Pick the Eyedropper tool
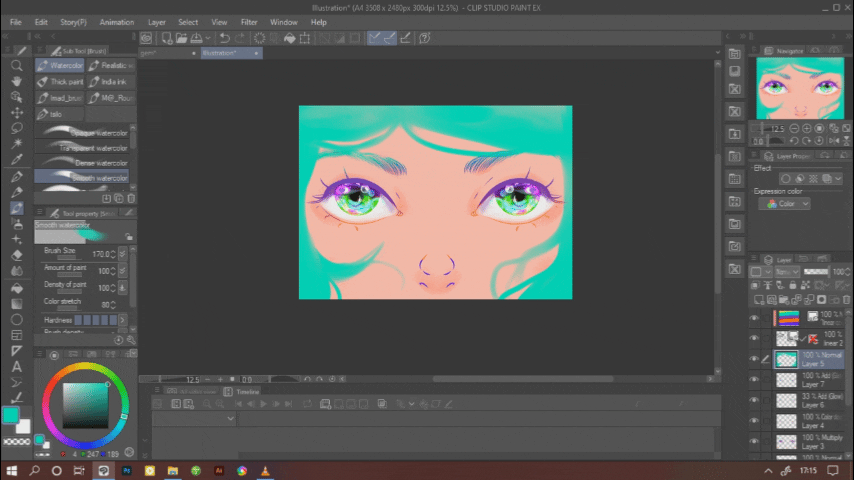 tap(17, 159)
